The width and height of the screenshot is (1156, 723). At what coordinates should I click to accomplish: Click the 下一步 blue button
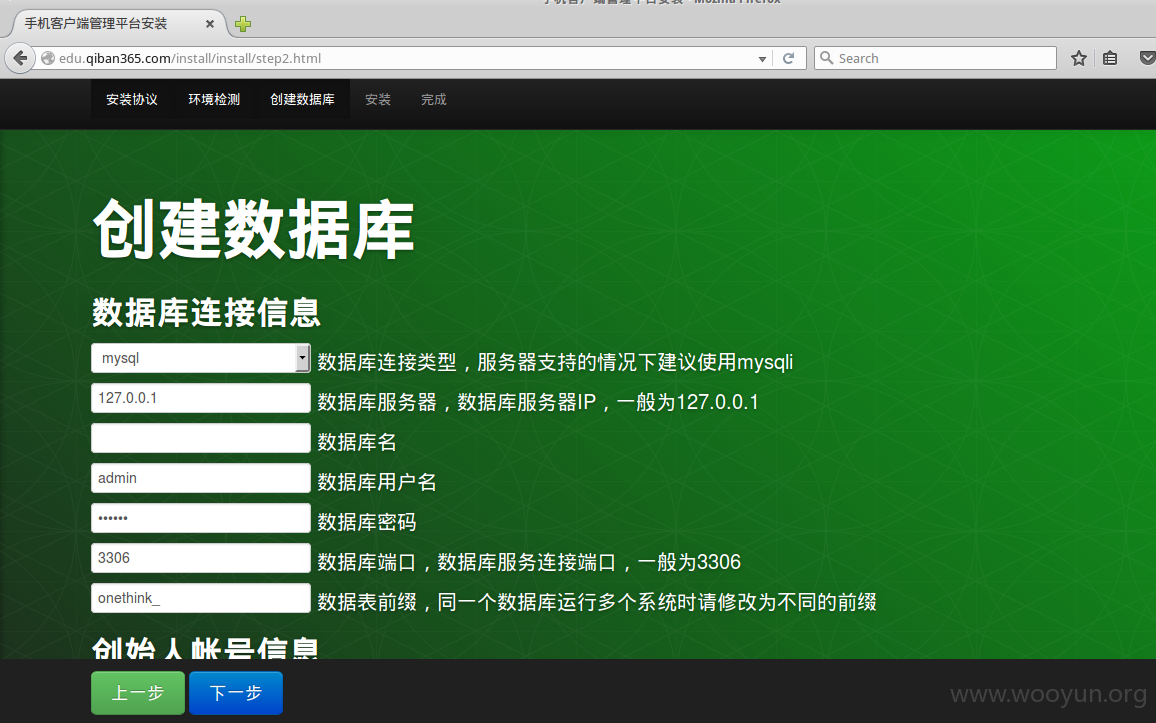click(x=236, y=693)
